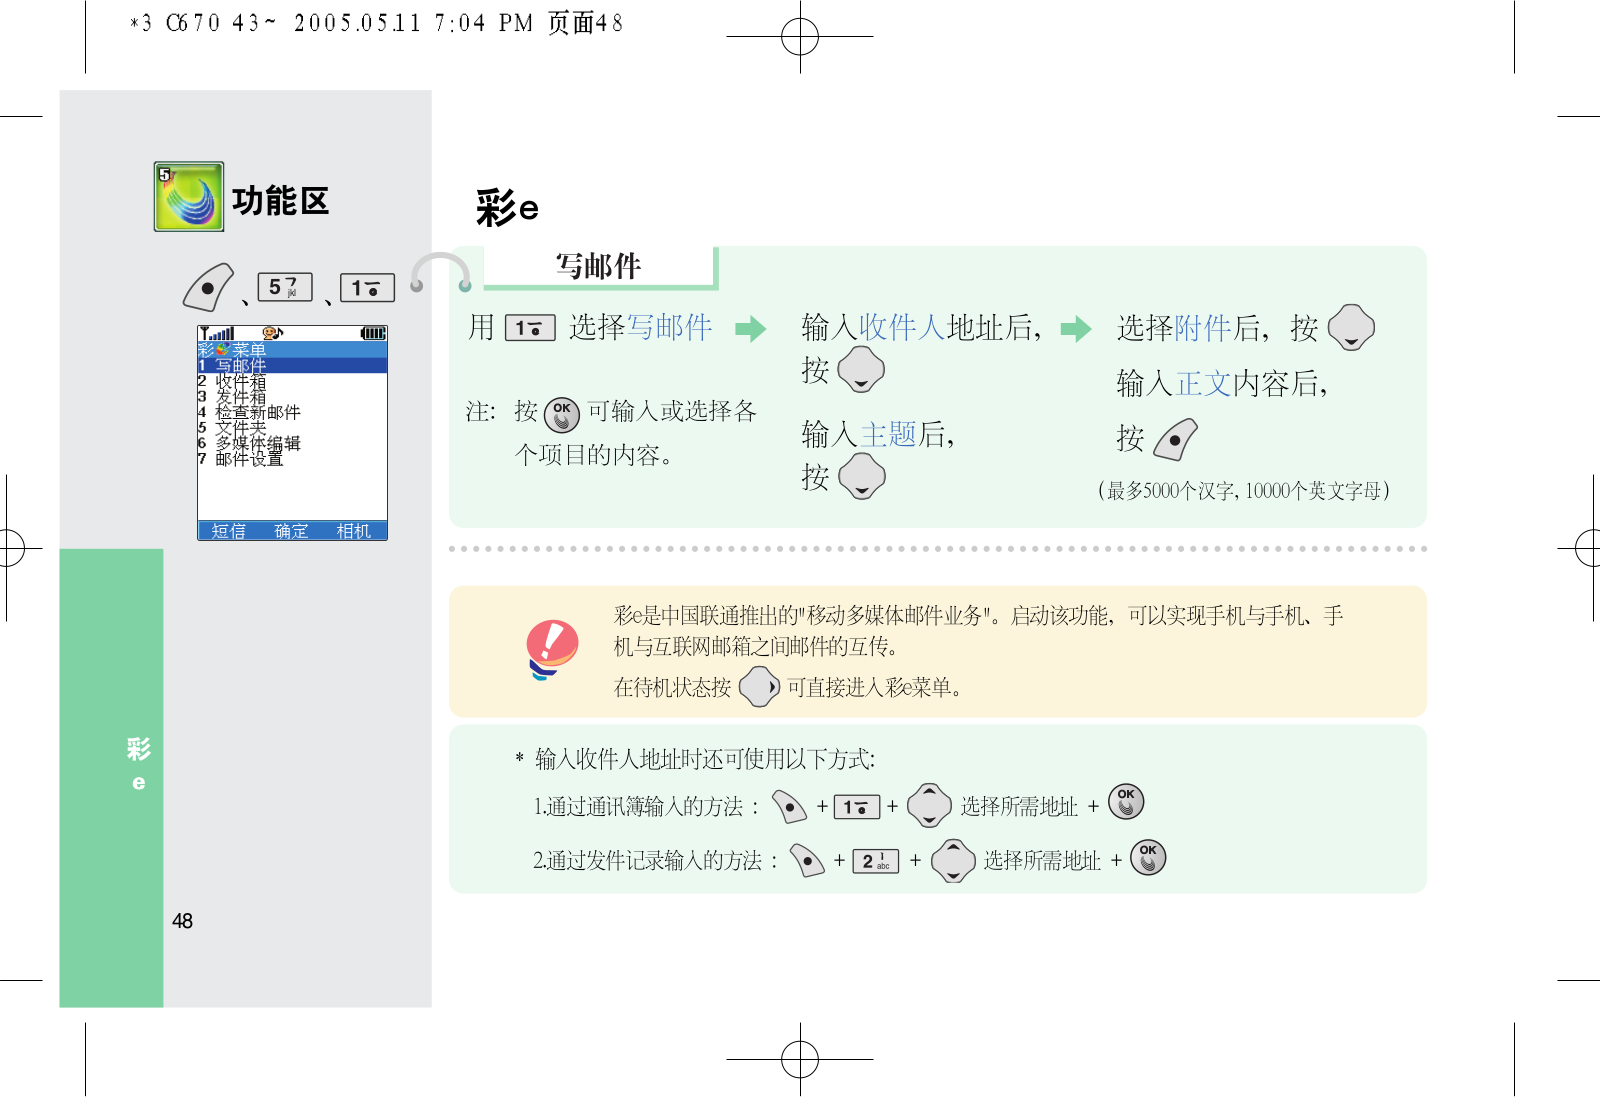The width and height of the screenshot is (1600, 1097).
Task: Click 选择所需地址 in method 2 row
Action: coord(1042,861)
